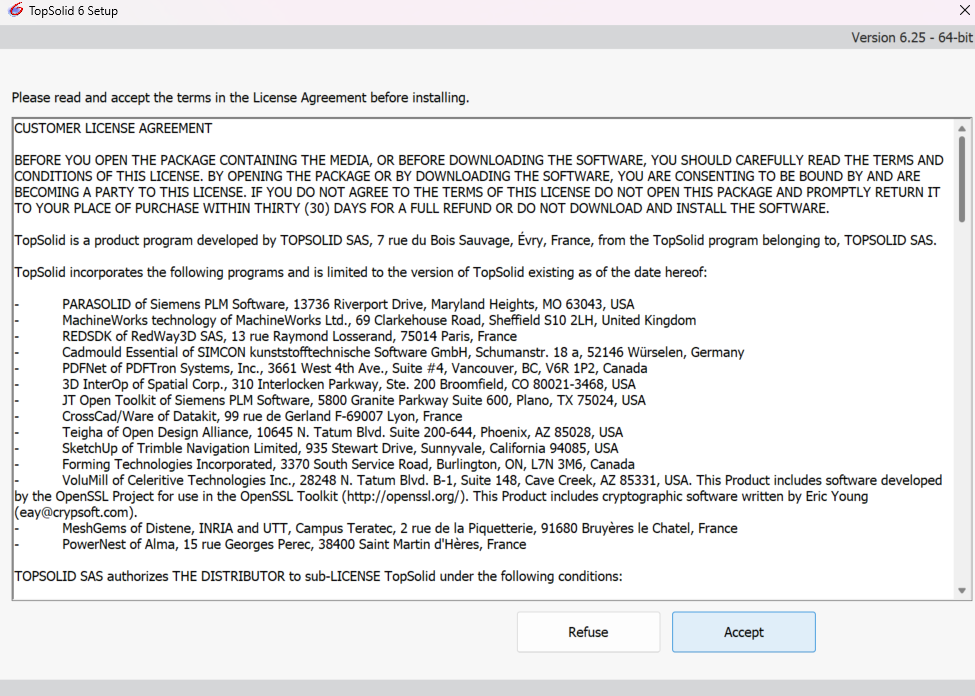975x696 pixels.
Task: Click the 'eay@crypsoft.com' email text
Action: 75,513
